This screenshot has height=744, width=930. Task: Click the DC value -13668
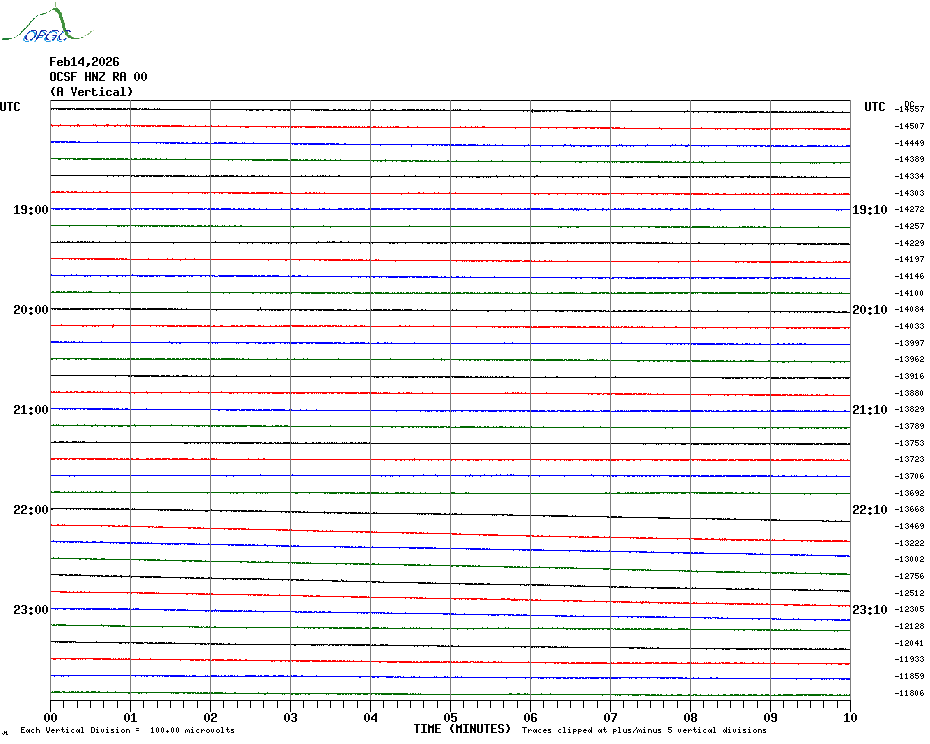pos(909,509)
